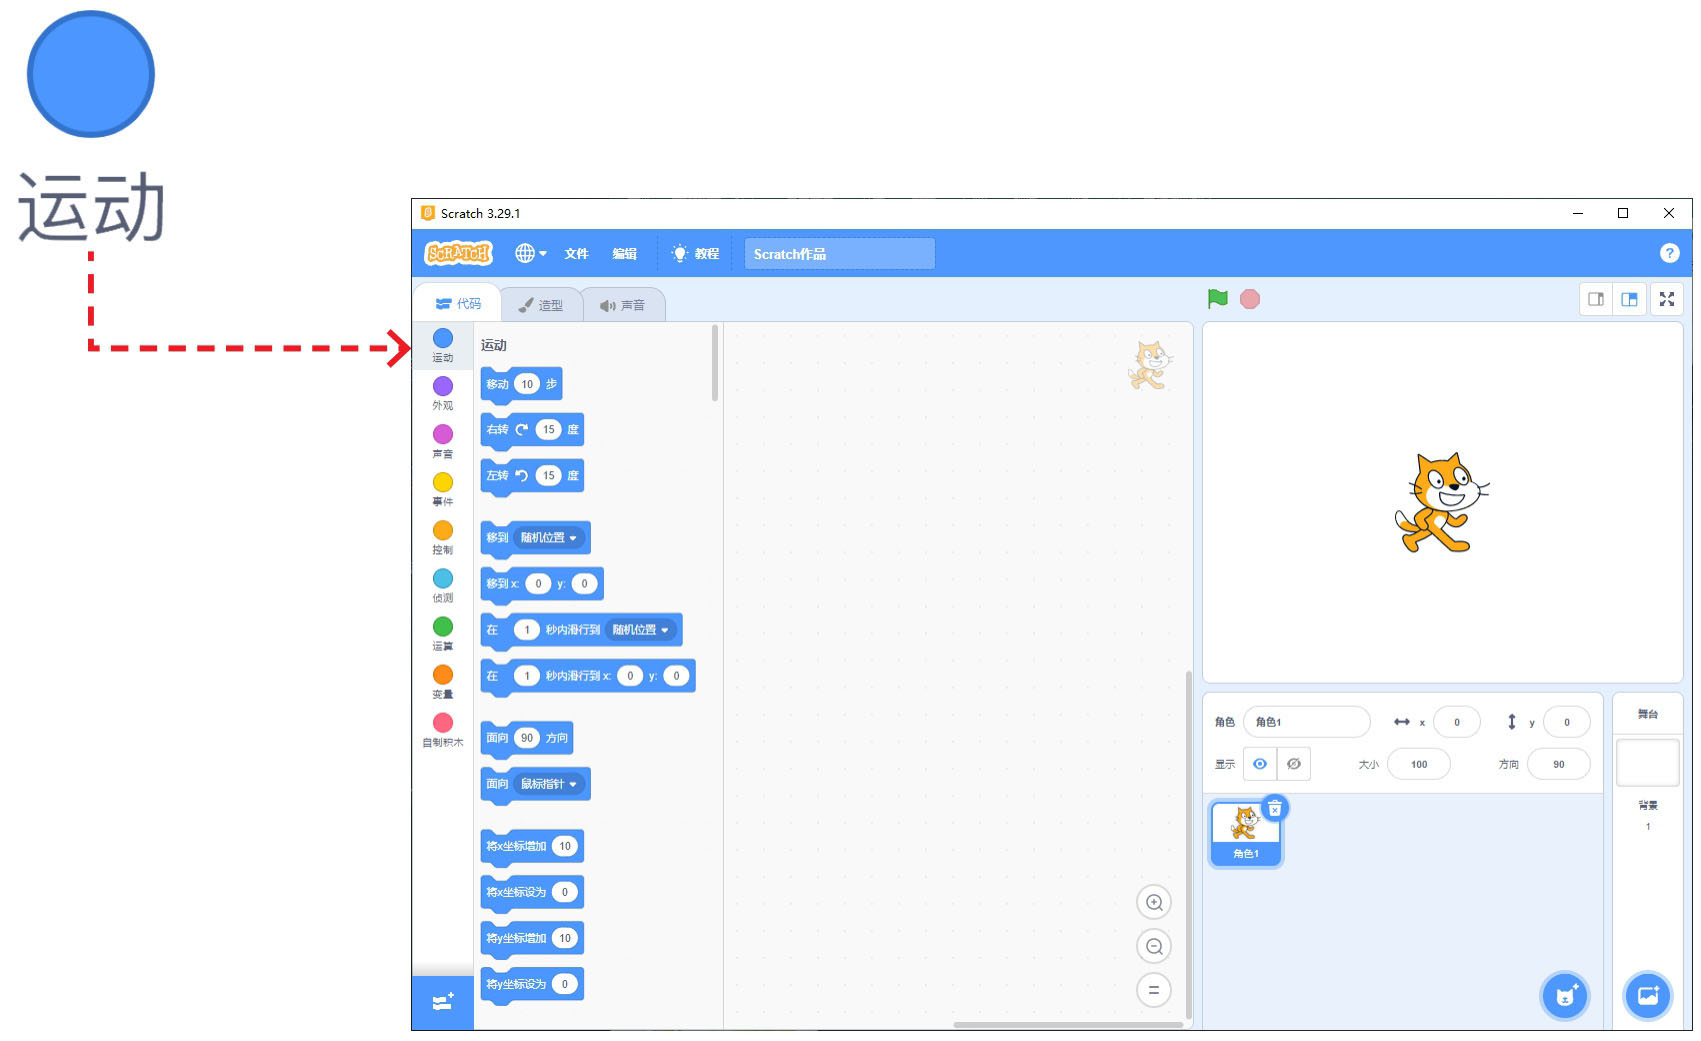
Task: Reset workspace zoom to default
Action: click(1154, 990)
